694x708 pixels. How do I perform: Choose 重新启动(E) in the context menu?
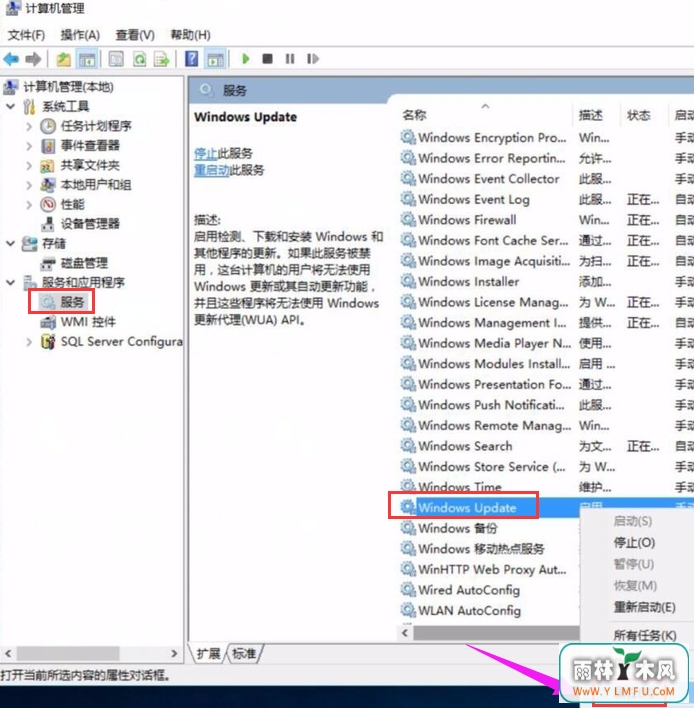click(644, 607)
